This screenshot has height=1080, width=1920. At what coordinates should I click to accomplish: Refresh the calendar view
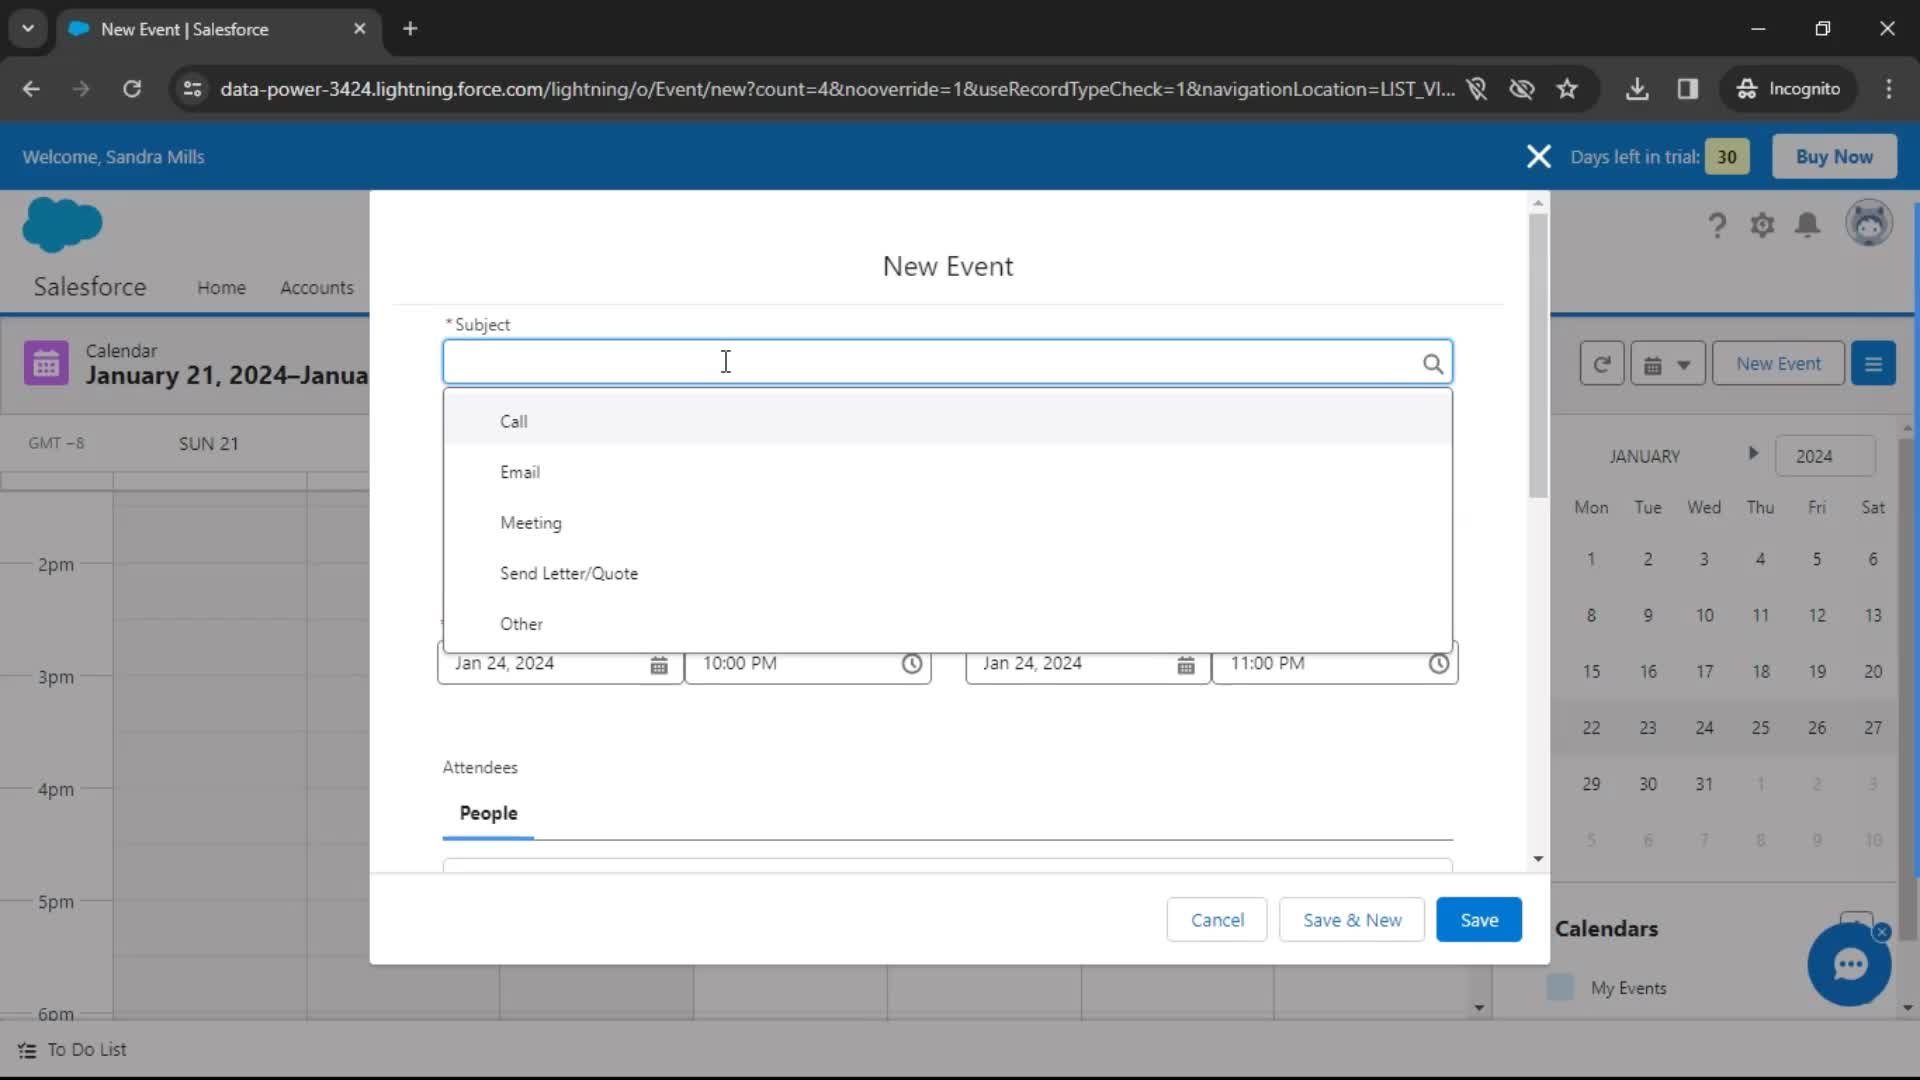(1601, 364)
